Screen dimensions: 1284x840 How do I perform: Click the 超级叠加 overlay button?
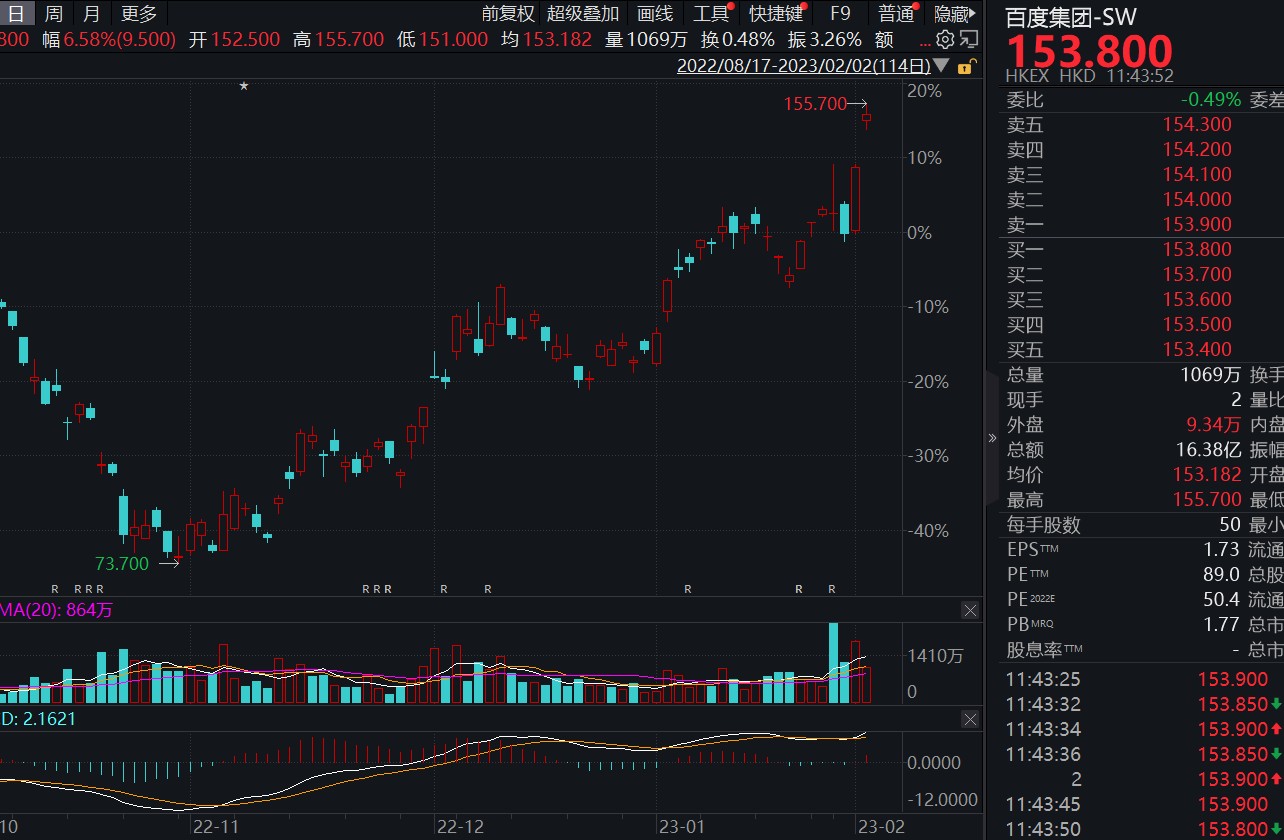[x=583, y=14]
